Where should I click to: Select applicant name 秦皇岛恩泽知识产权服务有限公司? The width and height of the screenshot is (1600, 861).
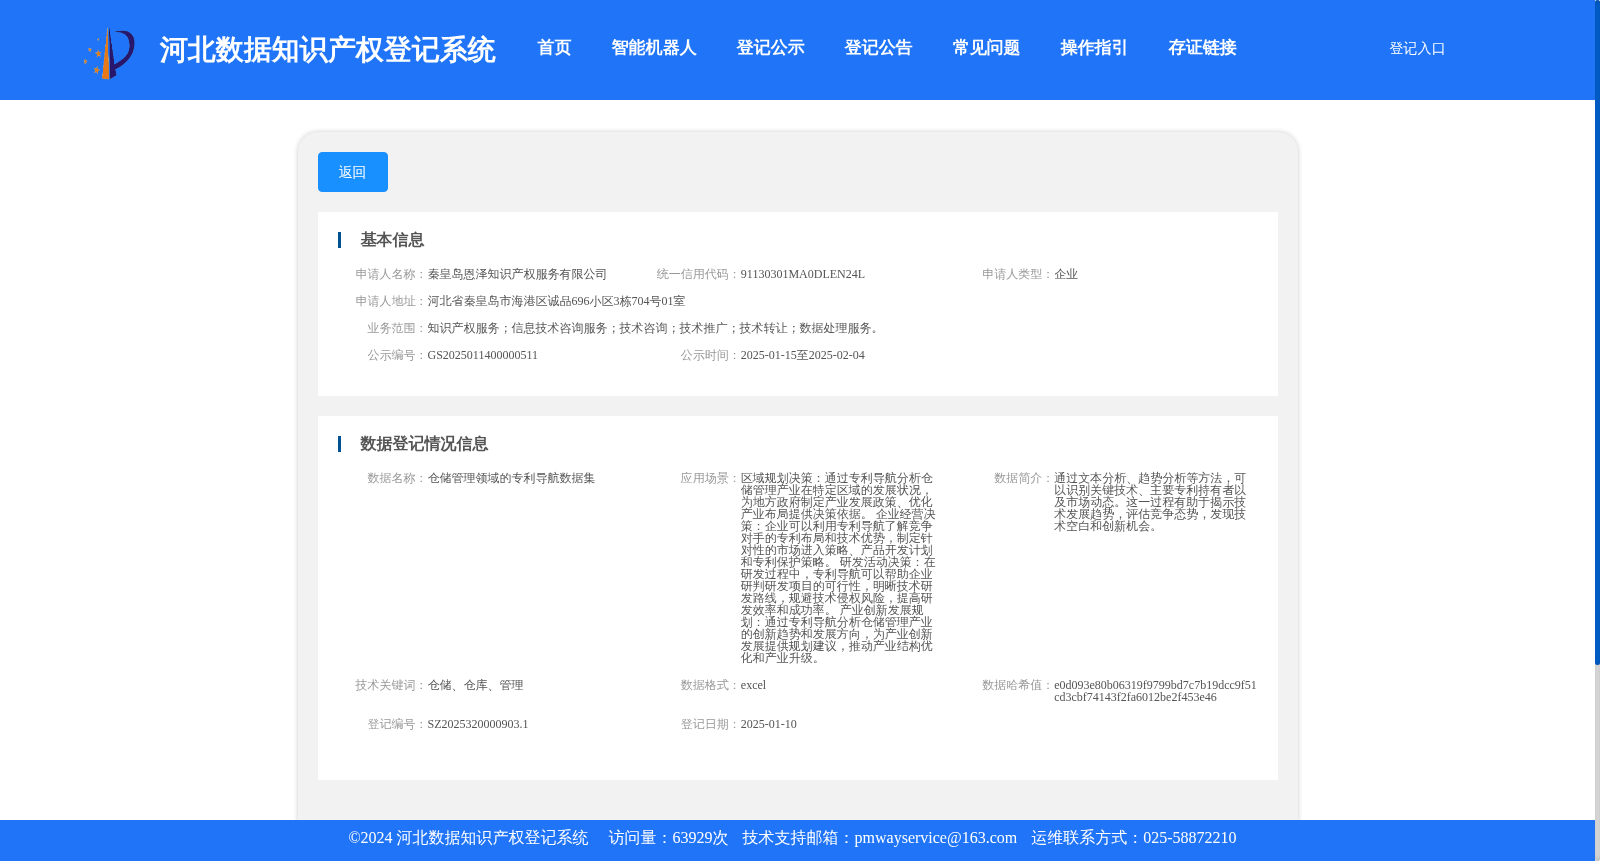point(517,274)
